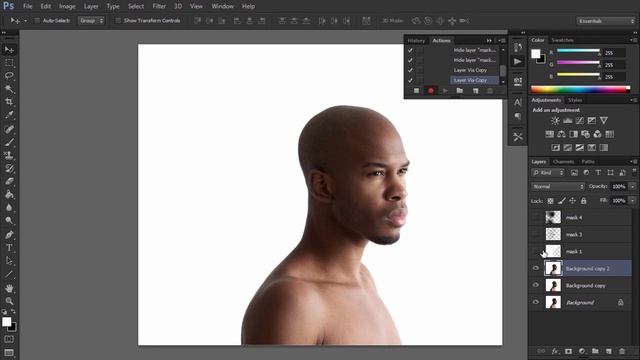
Task: Open the Fill slider arrow
Action: (x=632, y=200)
